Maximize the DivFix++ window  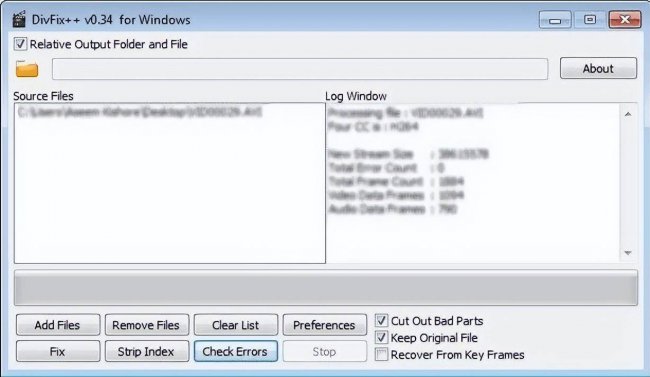click(x=589, y=20)
